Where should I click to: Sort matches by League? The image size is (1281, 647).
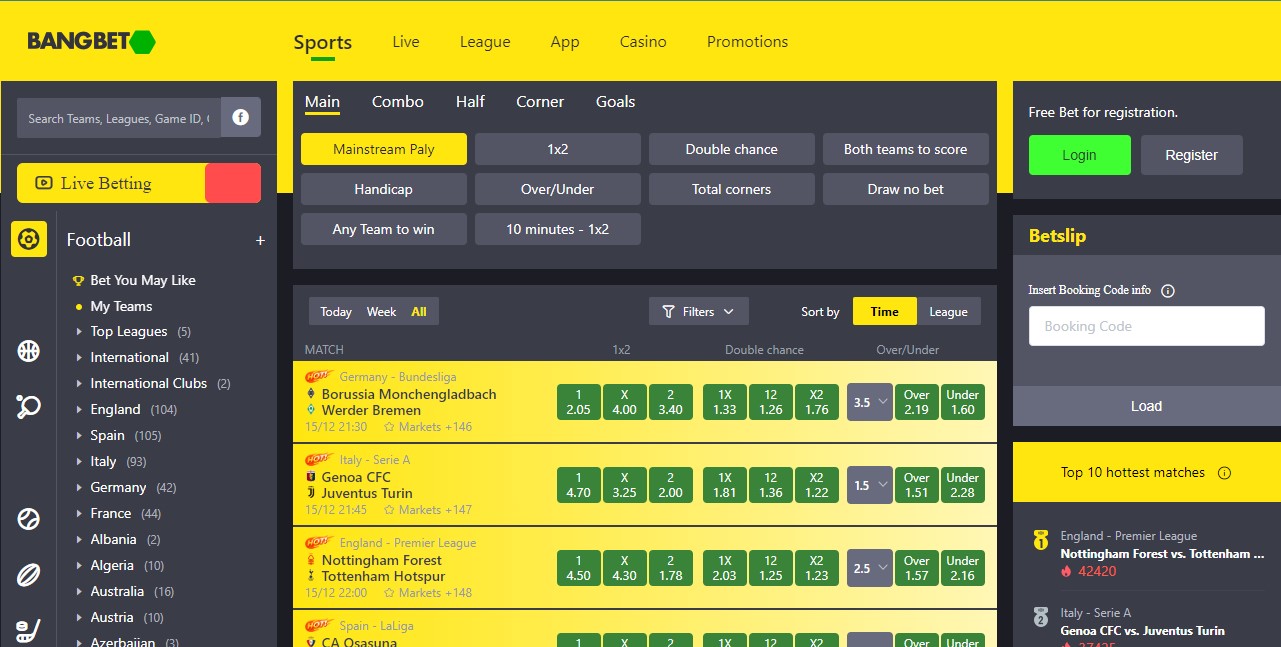click(x=948, y=311)
